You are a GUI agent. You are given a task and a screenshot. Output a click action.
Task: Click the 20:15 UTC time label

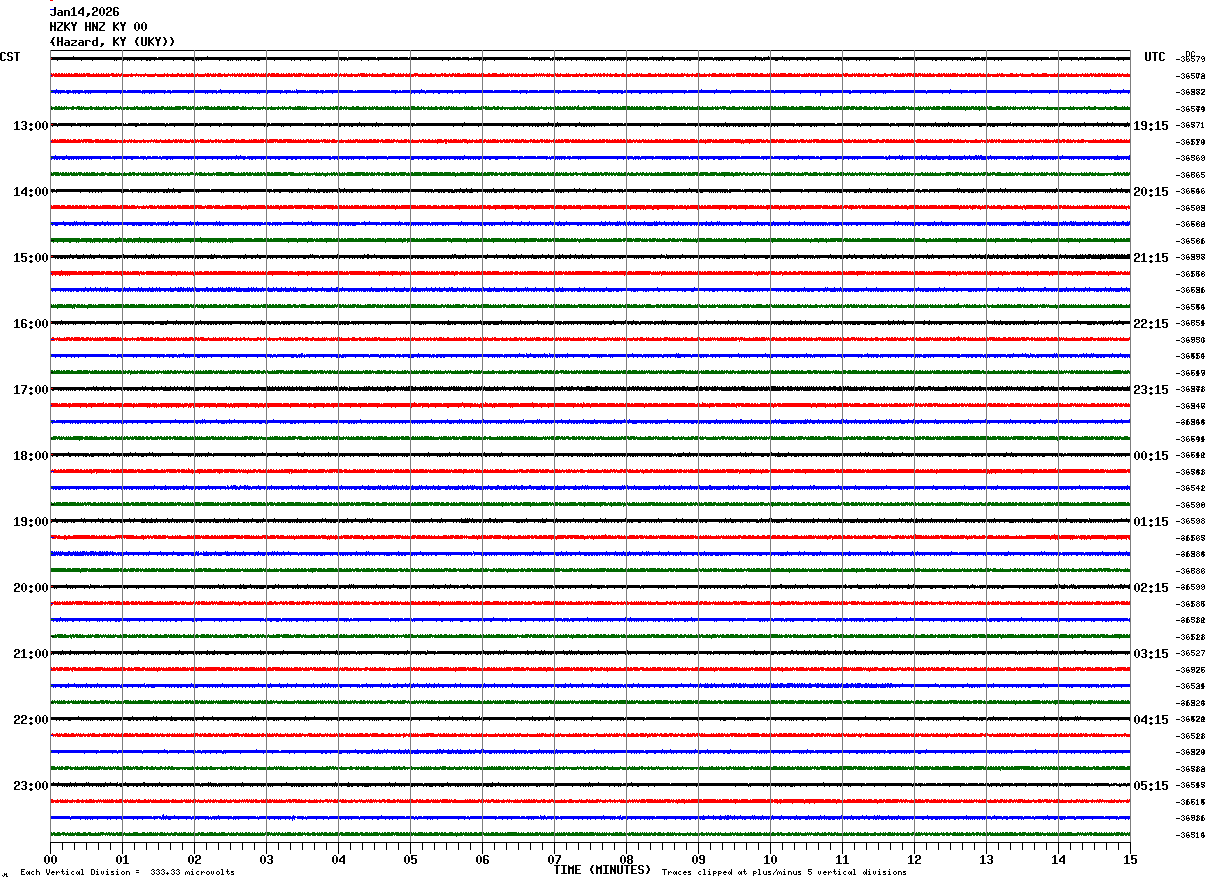(1151, 192)
